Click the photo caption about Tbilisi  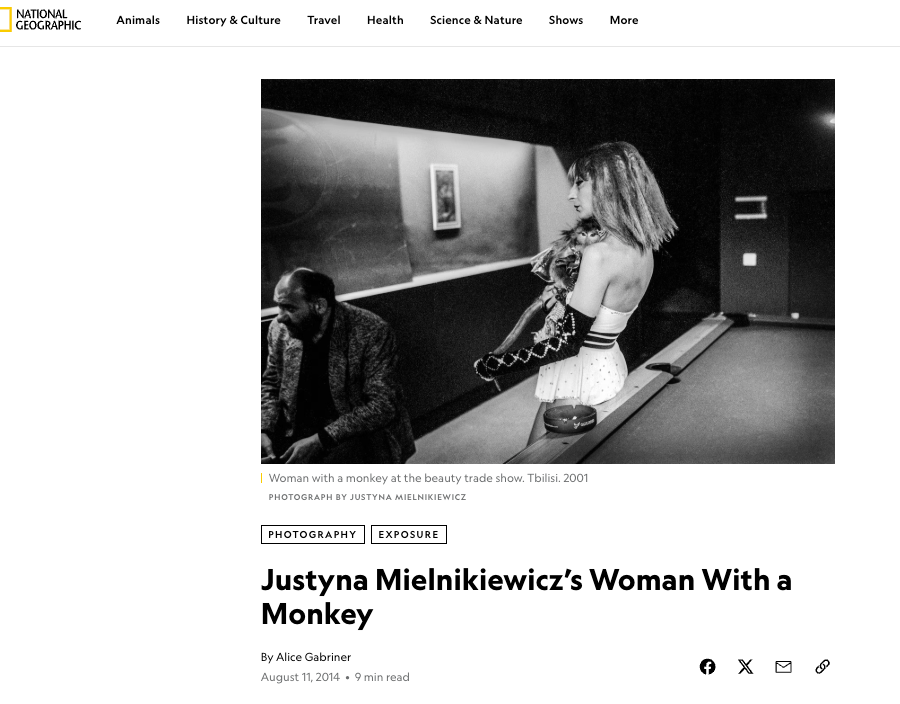pos(428,478)
